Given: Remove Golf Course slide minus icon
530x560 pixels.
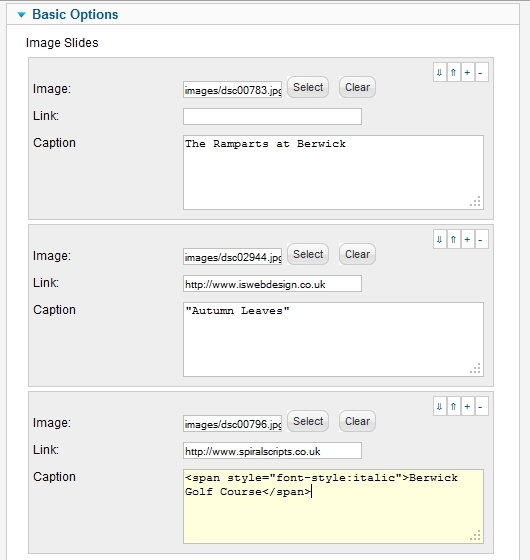Looking at the screenshot, I should [481, 406].
